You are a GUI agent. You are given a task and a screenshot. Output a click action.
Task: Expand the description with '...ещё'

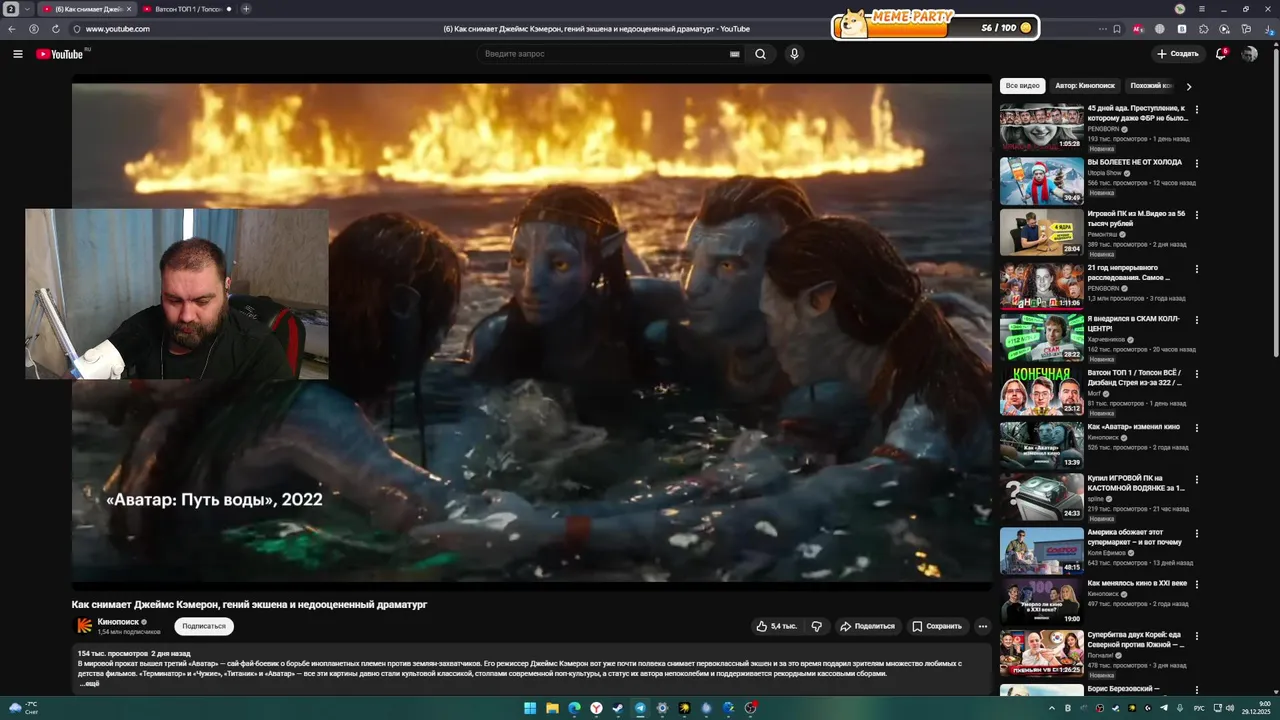(x=89, y=684)
